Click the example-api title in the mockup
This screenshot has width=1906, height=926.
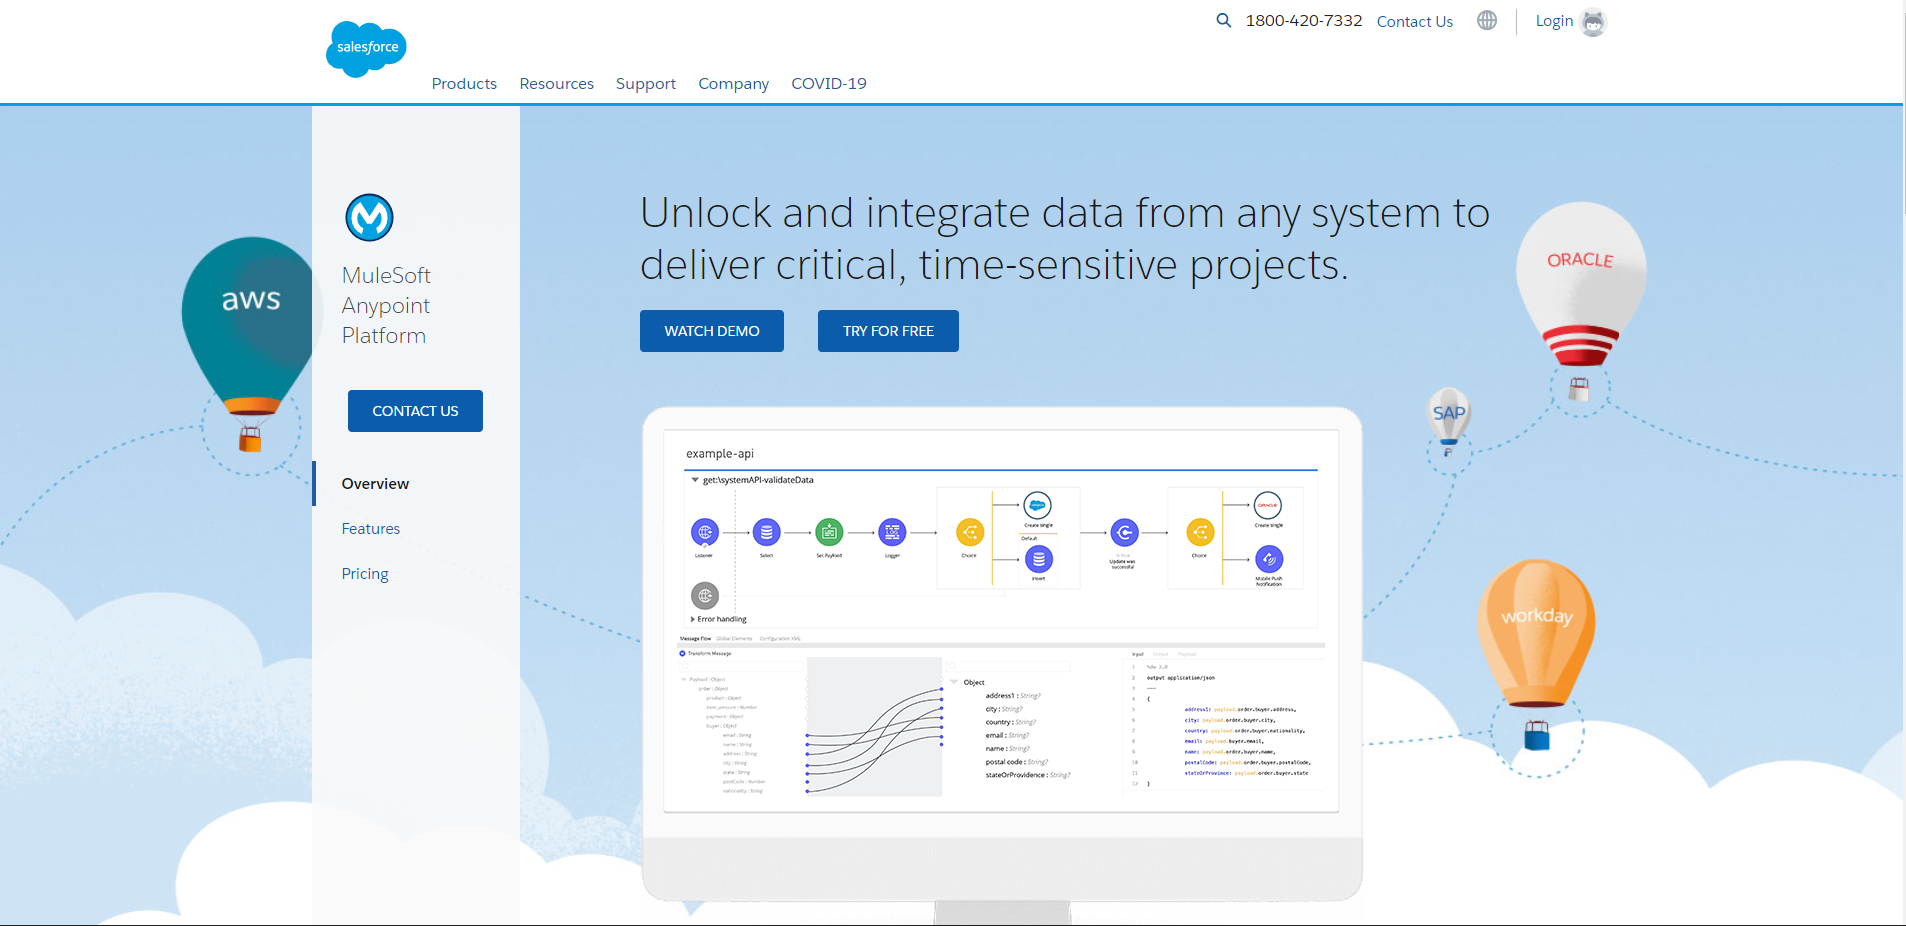(x=720, y=454)
